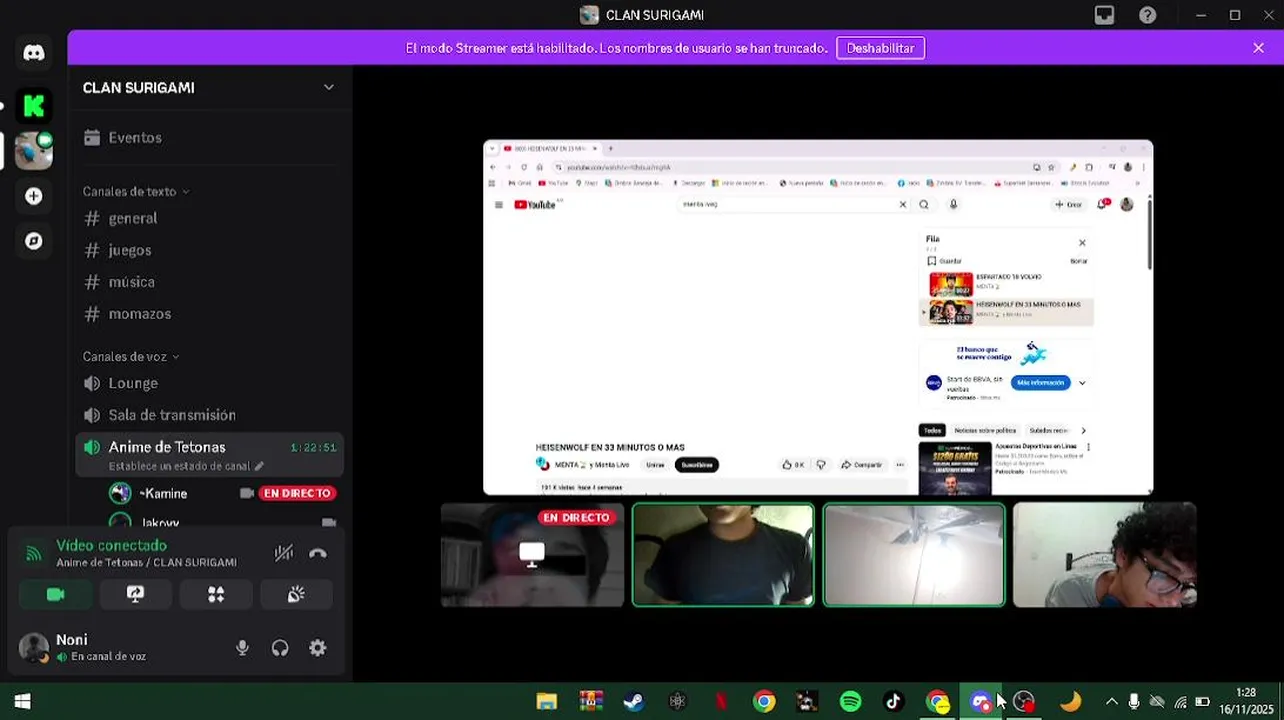This screenshot has width=1284, height=720.
Task: Open connection quality signal icon
Action: click(34, 553)
